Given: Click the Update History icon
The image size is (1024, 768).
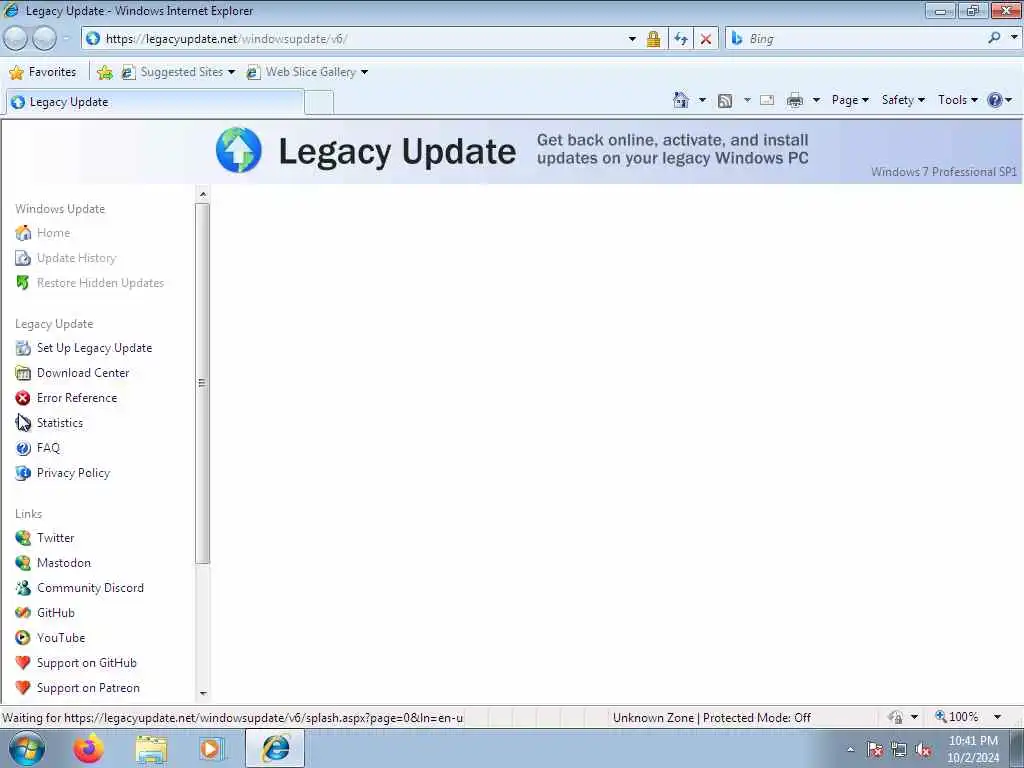Looking at the screenshot, I should tap(23, 258).
